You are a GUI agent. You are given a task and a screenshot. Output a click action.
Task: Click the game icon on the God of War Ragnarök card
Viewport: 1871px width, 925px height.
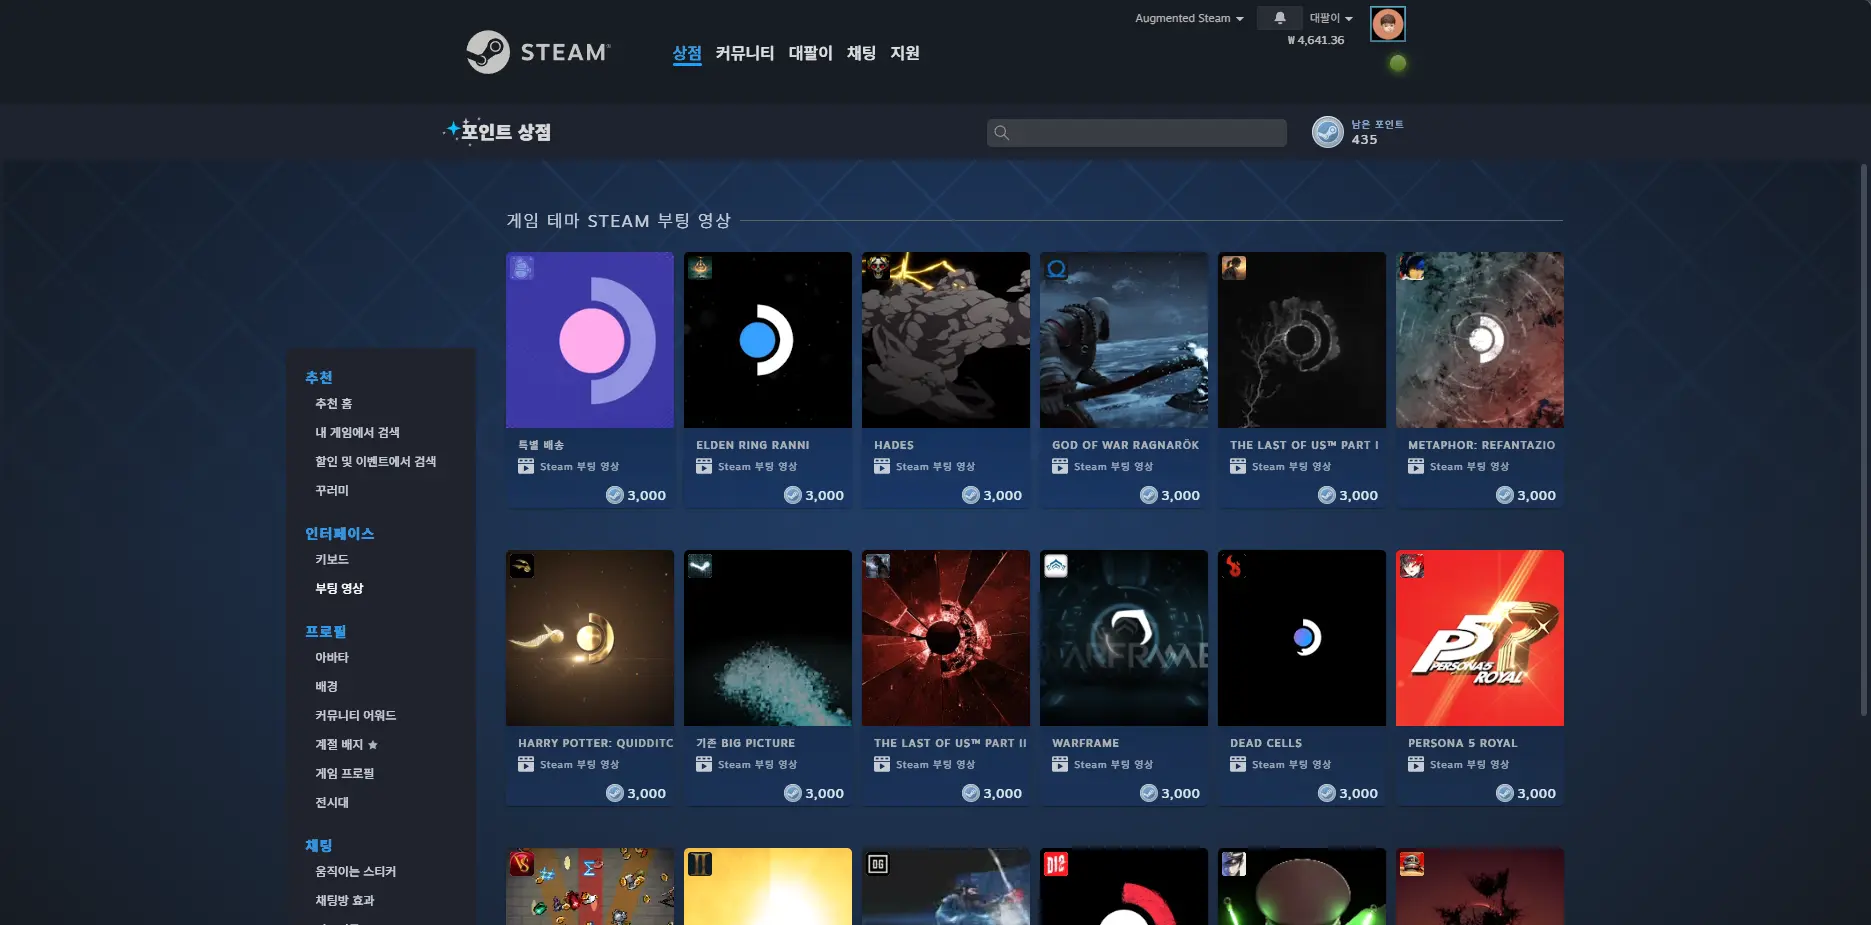(x=1056, y=268)
